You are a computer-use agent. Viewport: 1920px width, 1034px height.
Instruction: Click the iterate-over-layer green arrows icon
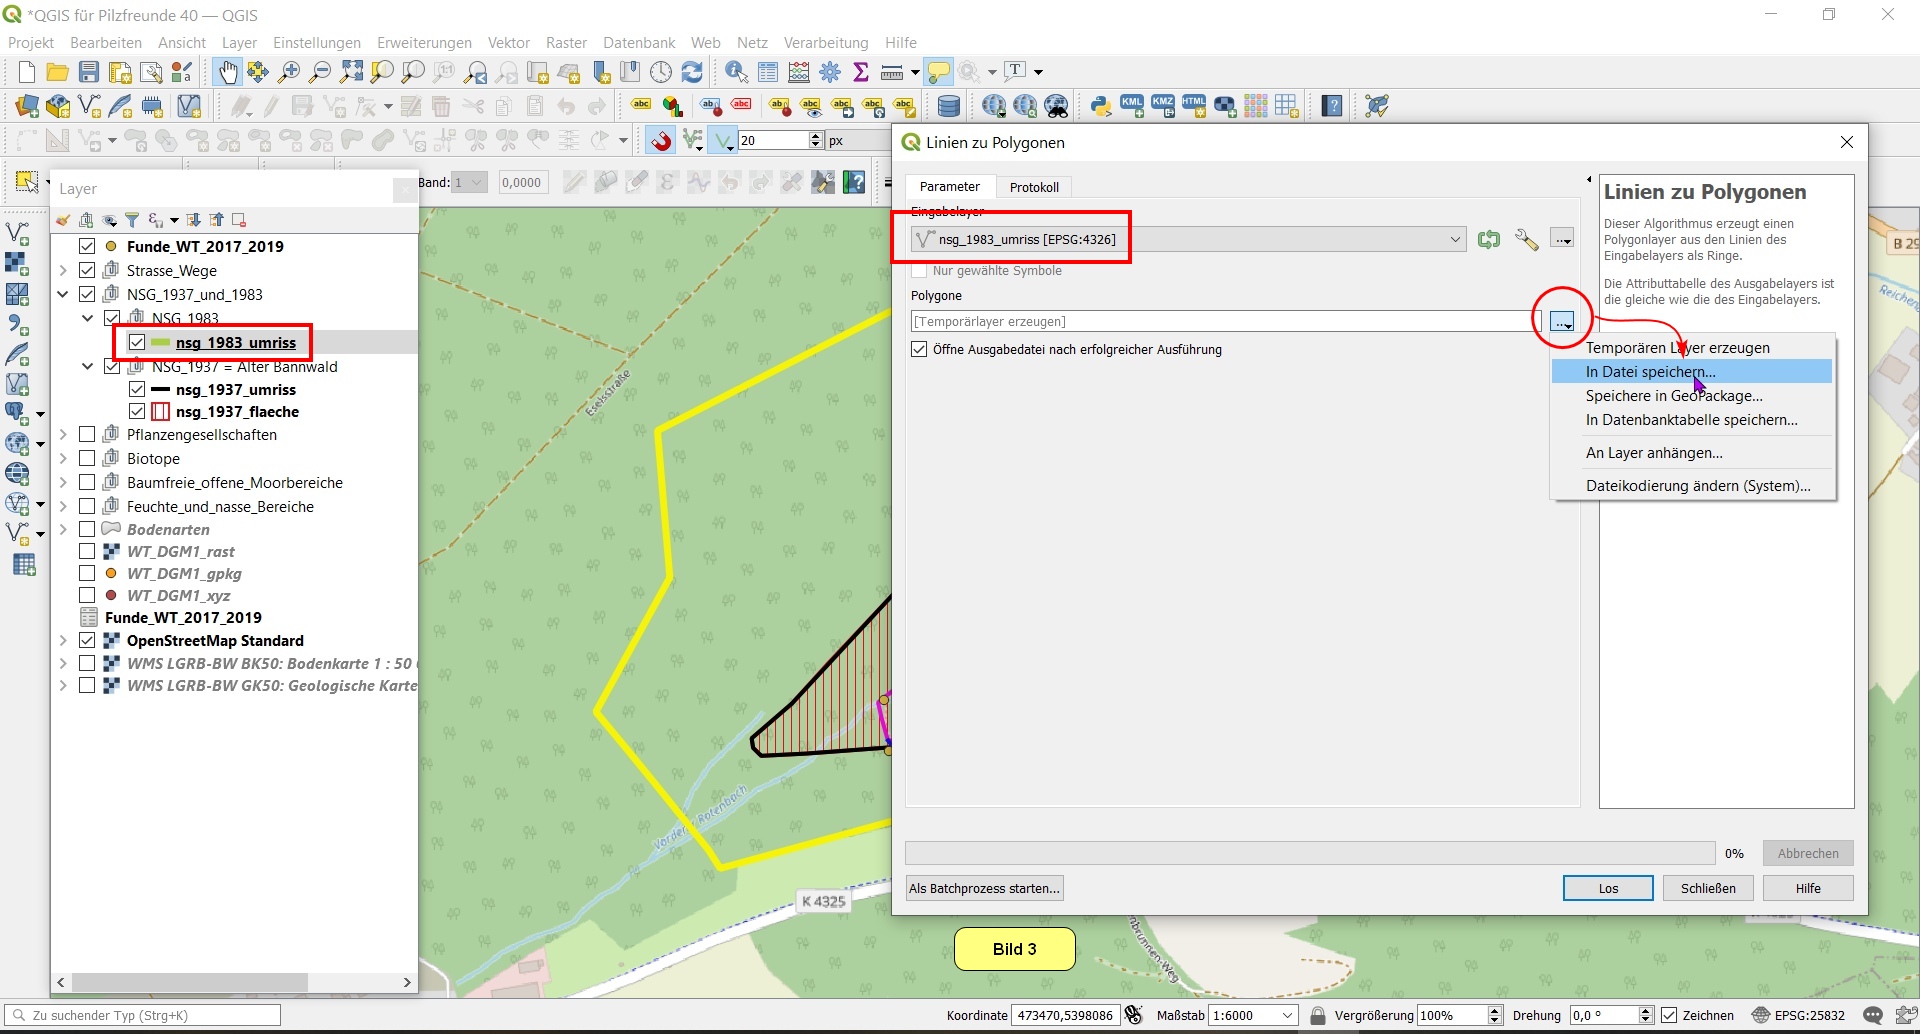(x=1489, y=239)
